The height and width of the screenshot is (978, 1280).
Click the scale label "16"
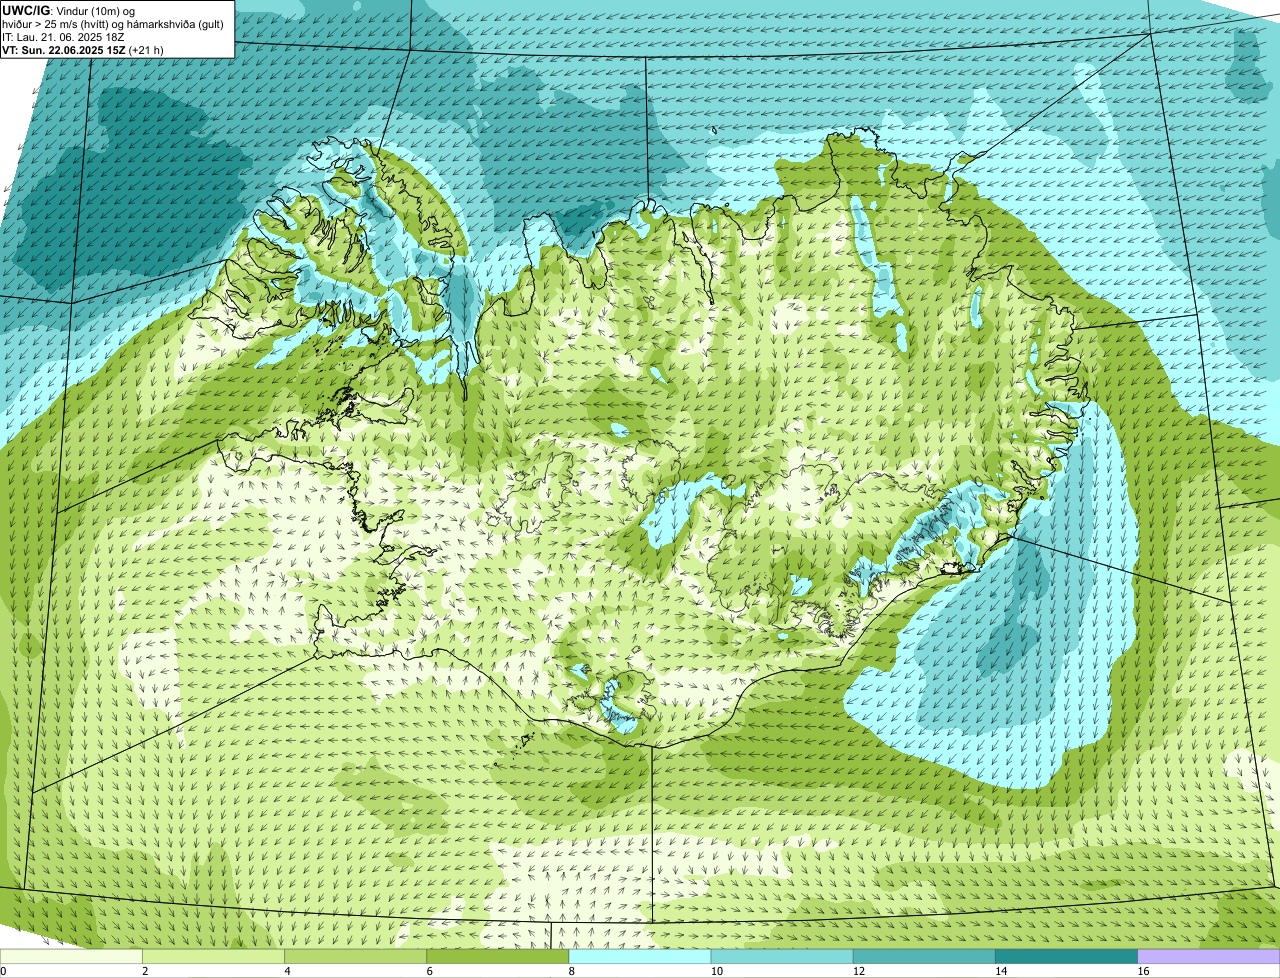tap(1143, 971)
